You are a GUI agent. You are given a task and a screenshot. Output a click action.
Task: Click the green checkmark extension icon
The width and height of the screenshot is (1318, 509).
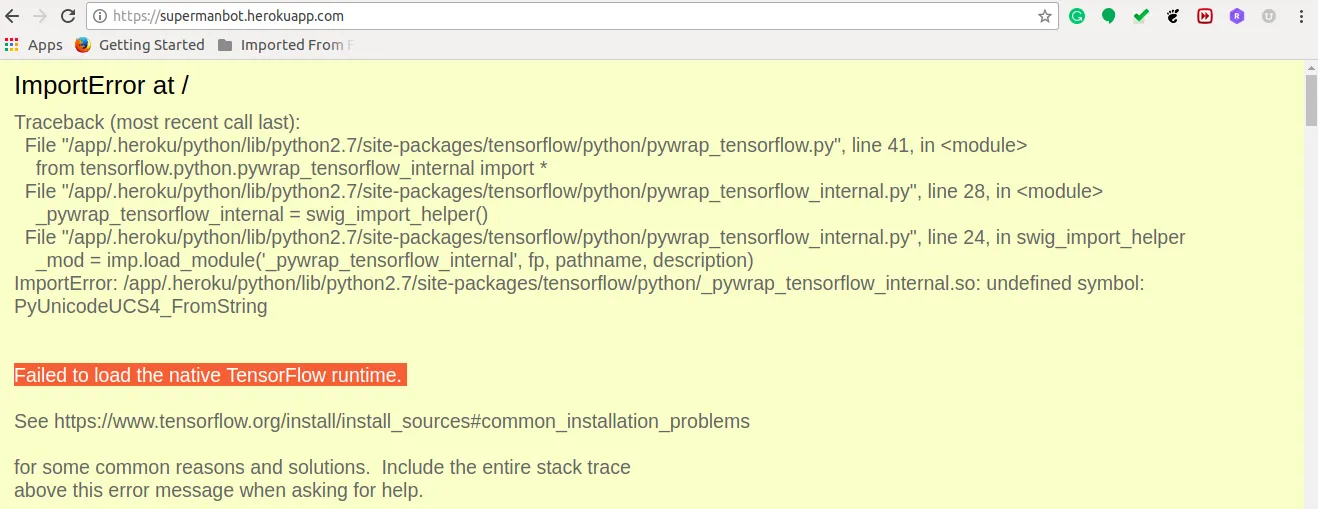pos(1141,16)
